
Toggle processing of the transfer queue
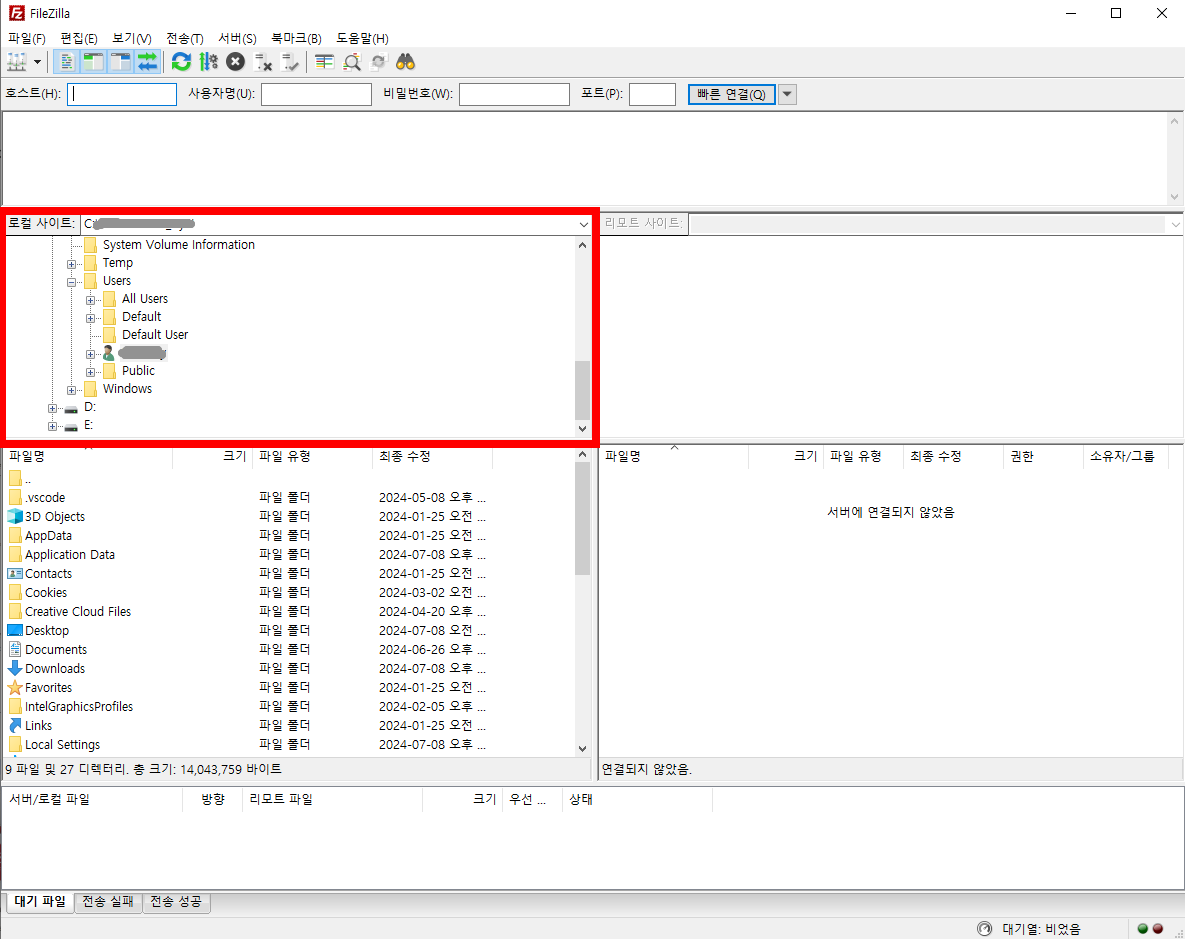pos(209,62)
